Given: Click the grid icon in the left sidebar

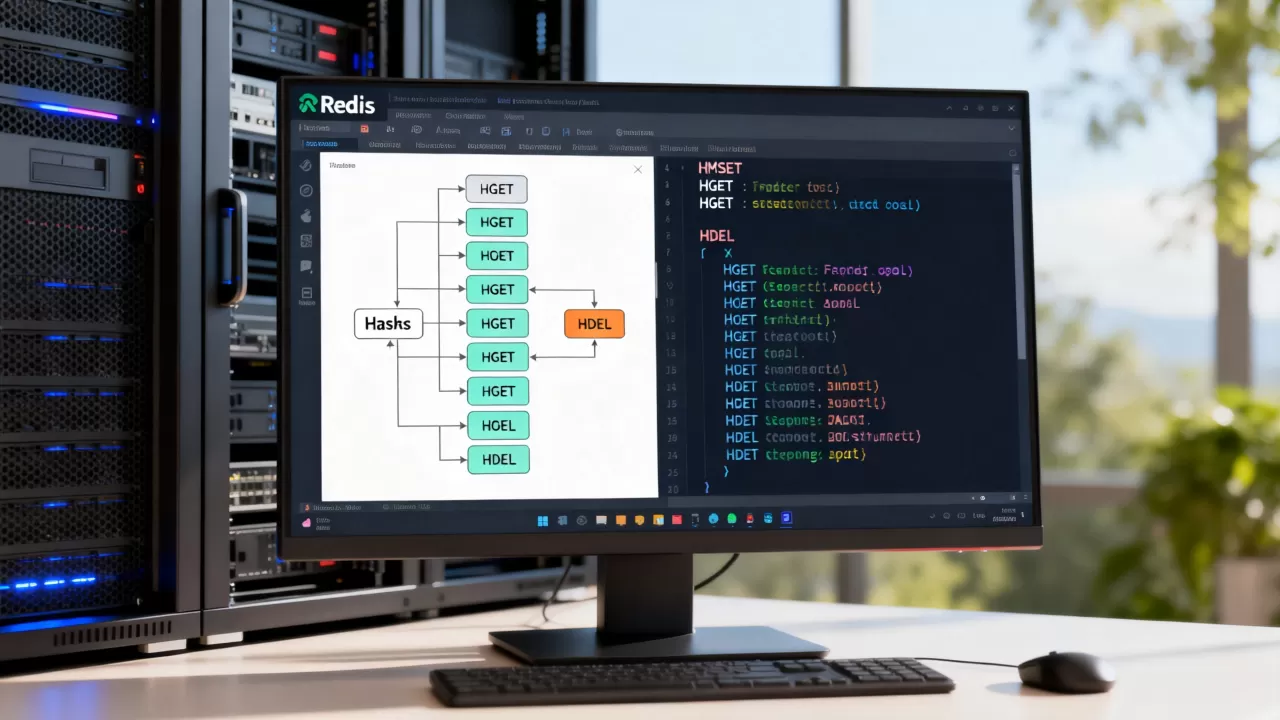Looking at the screenshot, I should point(306,241).
